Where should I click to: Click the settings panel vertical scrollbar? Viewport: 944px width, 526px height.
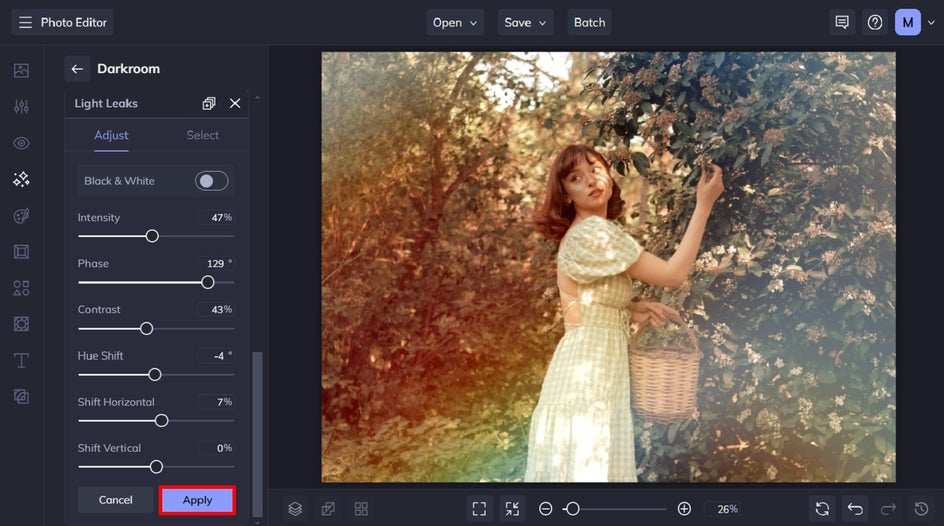[257, 434]
